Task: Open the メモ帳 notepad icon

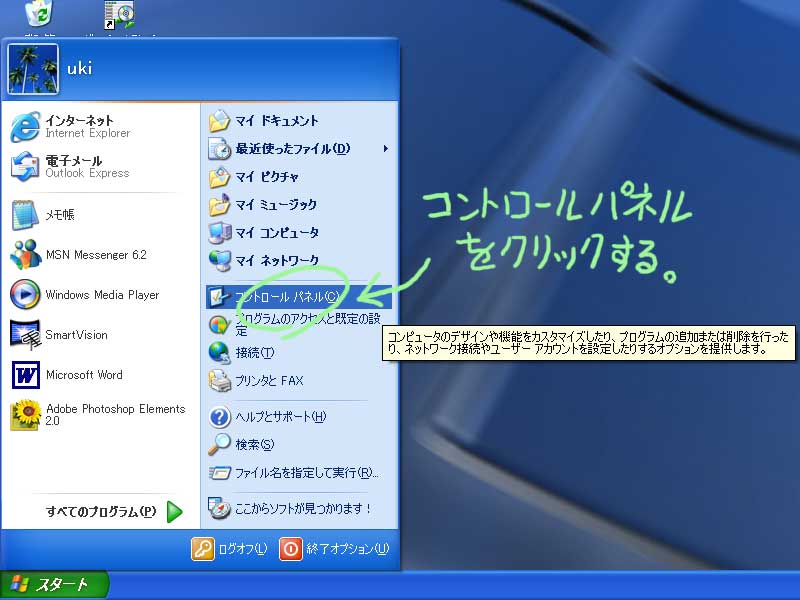Action: 26,215
